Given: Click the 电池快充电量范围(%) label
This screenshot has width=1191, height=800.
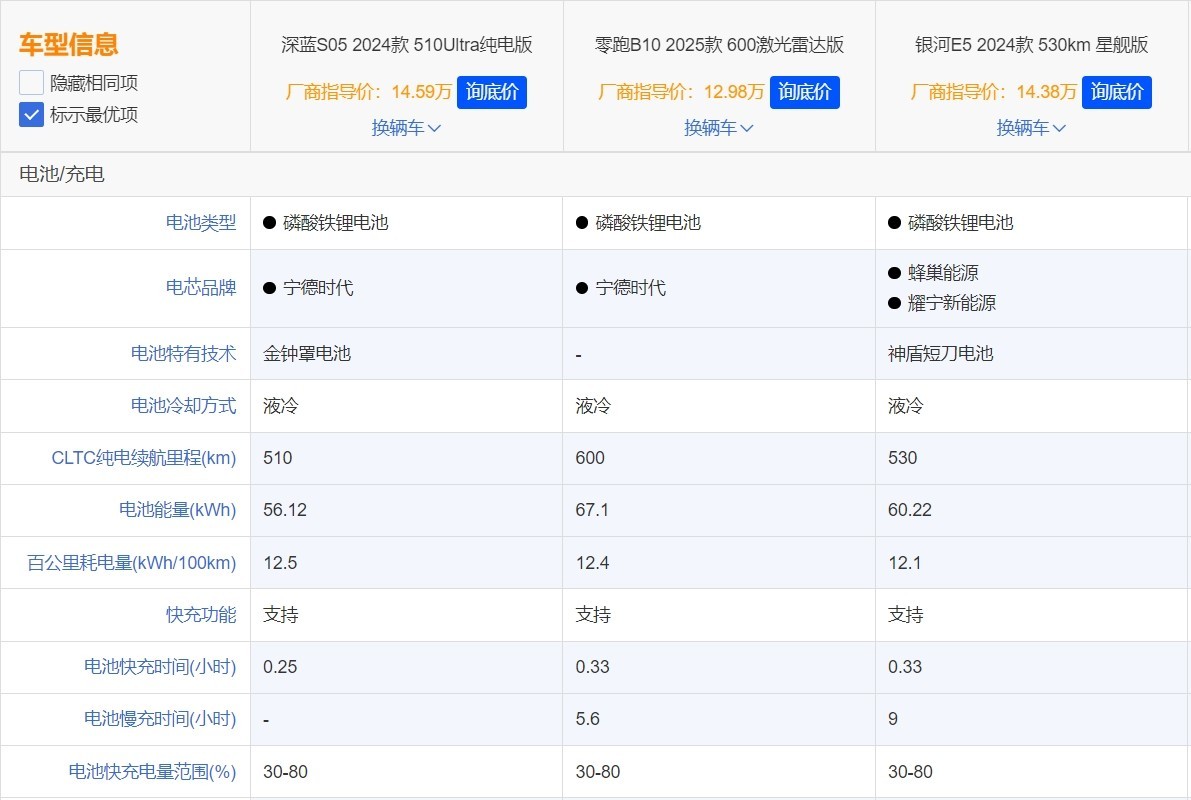Looking at the screenshot, I should coord(152,772).
